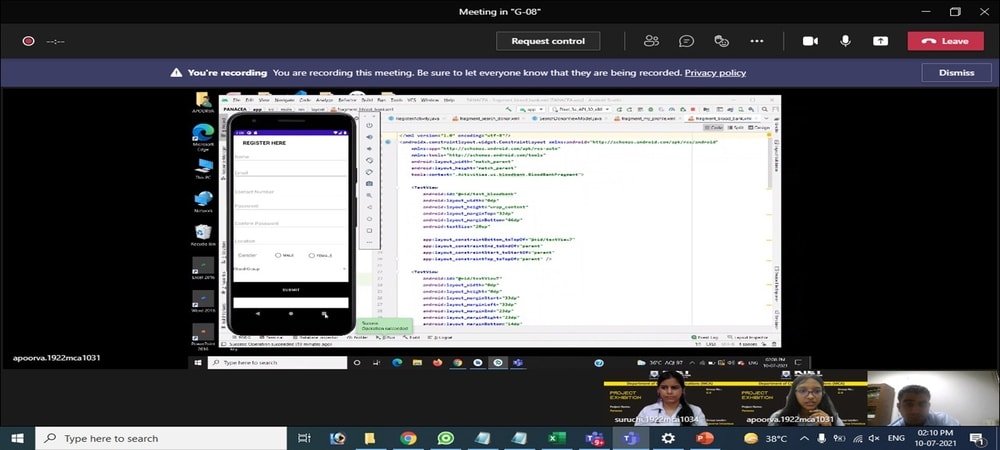Image resolution: width=1000 pixels, height=450 pixels.
Task: Open Google Chrome from the taskbar
Action: 408,438
